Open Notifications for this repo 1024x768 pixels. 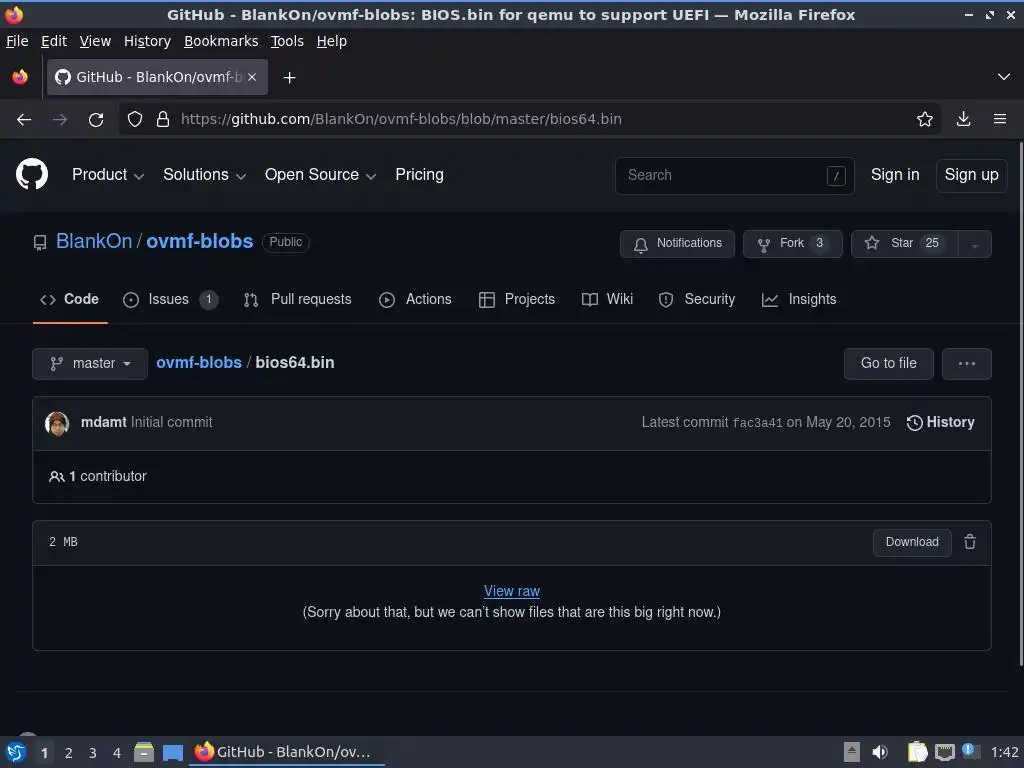point(677,244)
